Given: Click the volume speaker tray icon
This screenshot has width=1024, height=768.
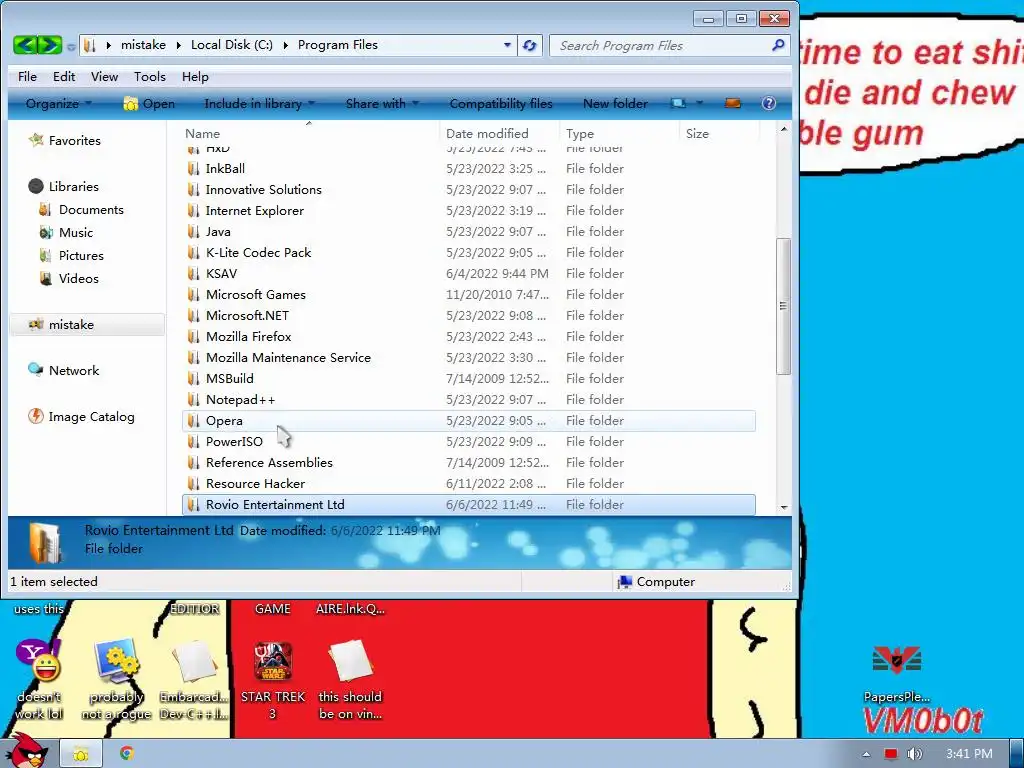Looking at the screenshot, I should 914,754.
